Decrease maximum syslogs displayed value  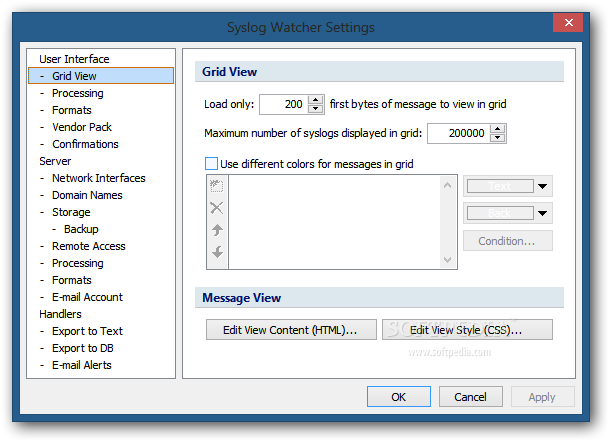[497, 138]
